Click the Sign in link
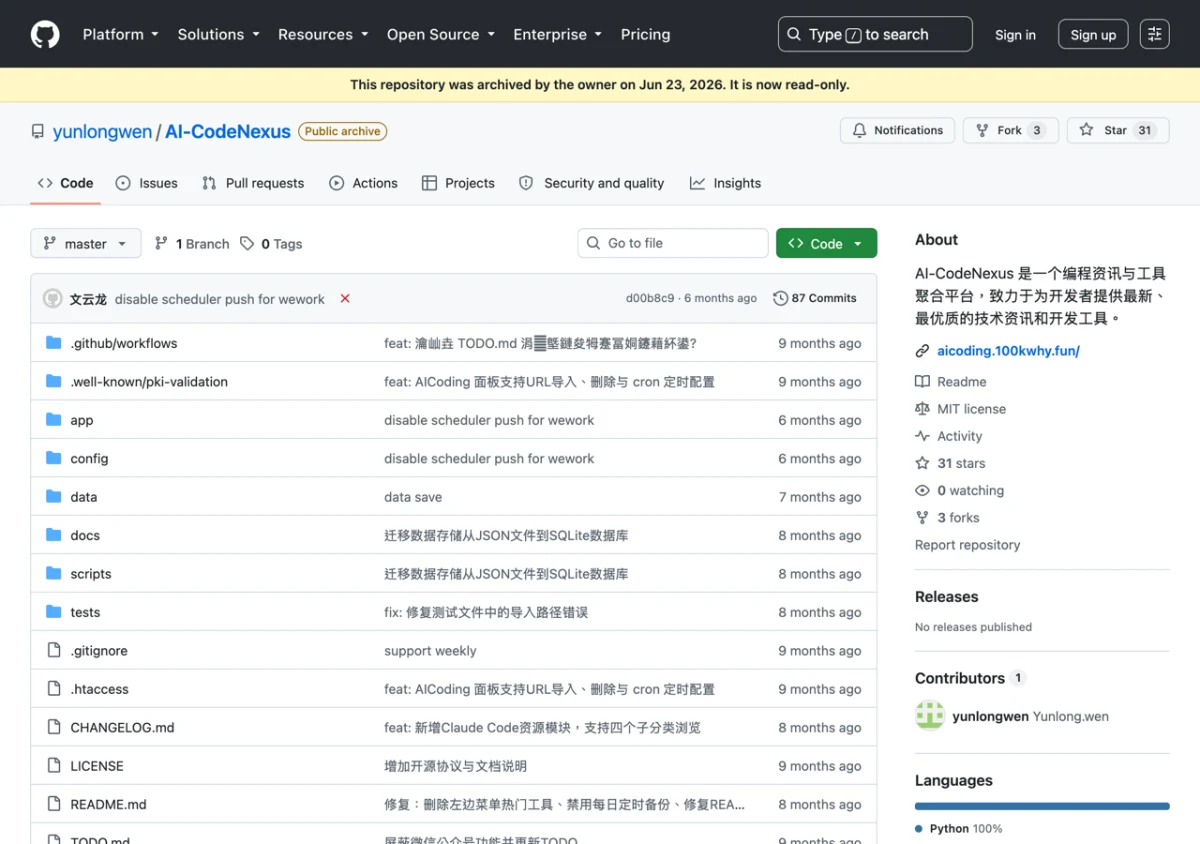Viewport: 1200px width, 844px height. pyautogui.click(x=1015, y=34)
